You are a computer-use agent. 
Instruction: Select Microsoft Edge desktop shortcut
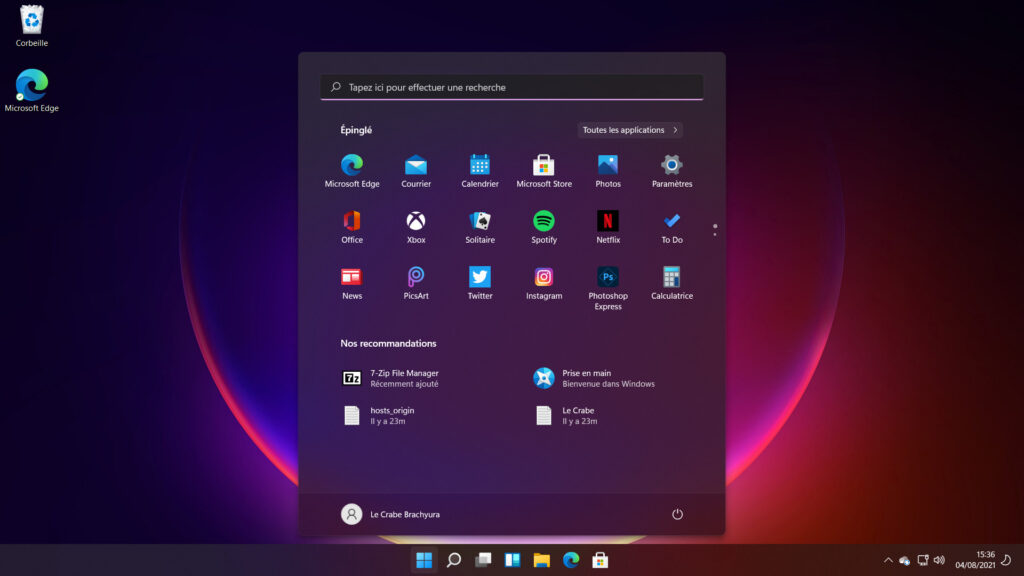point(31,90)
